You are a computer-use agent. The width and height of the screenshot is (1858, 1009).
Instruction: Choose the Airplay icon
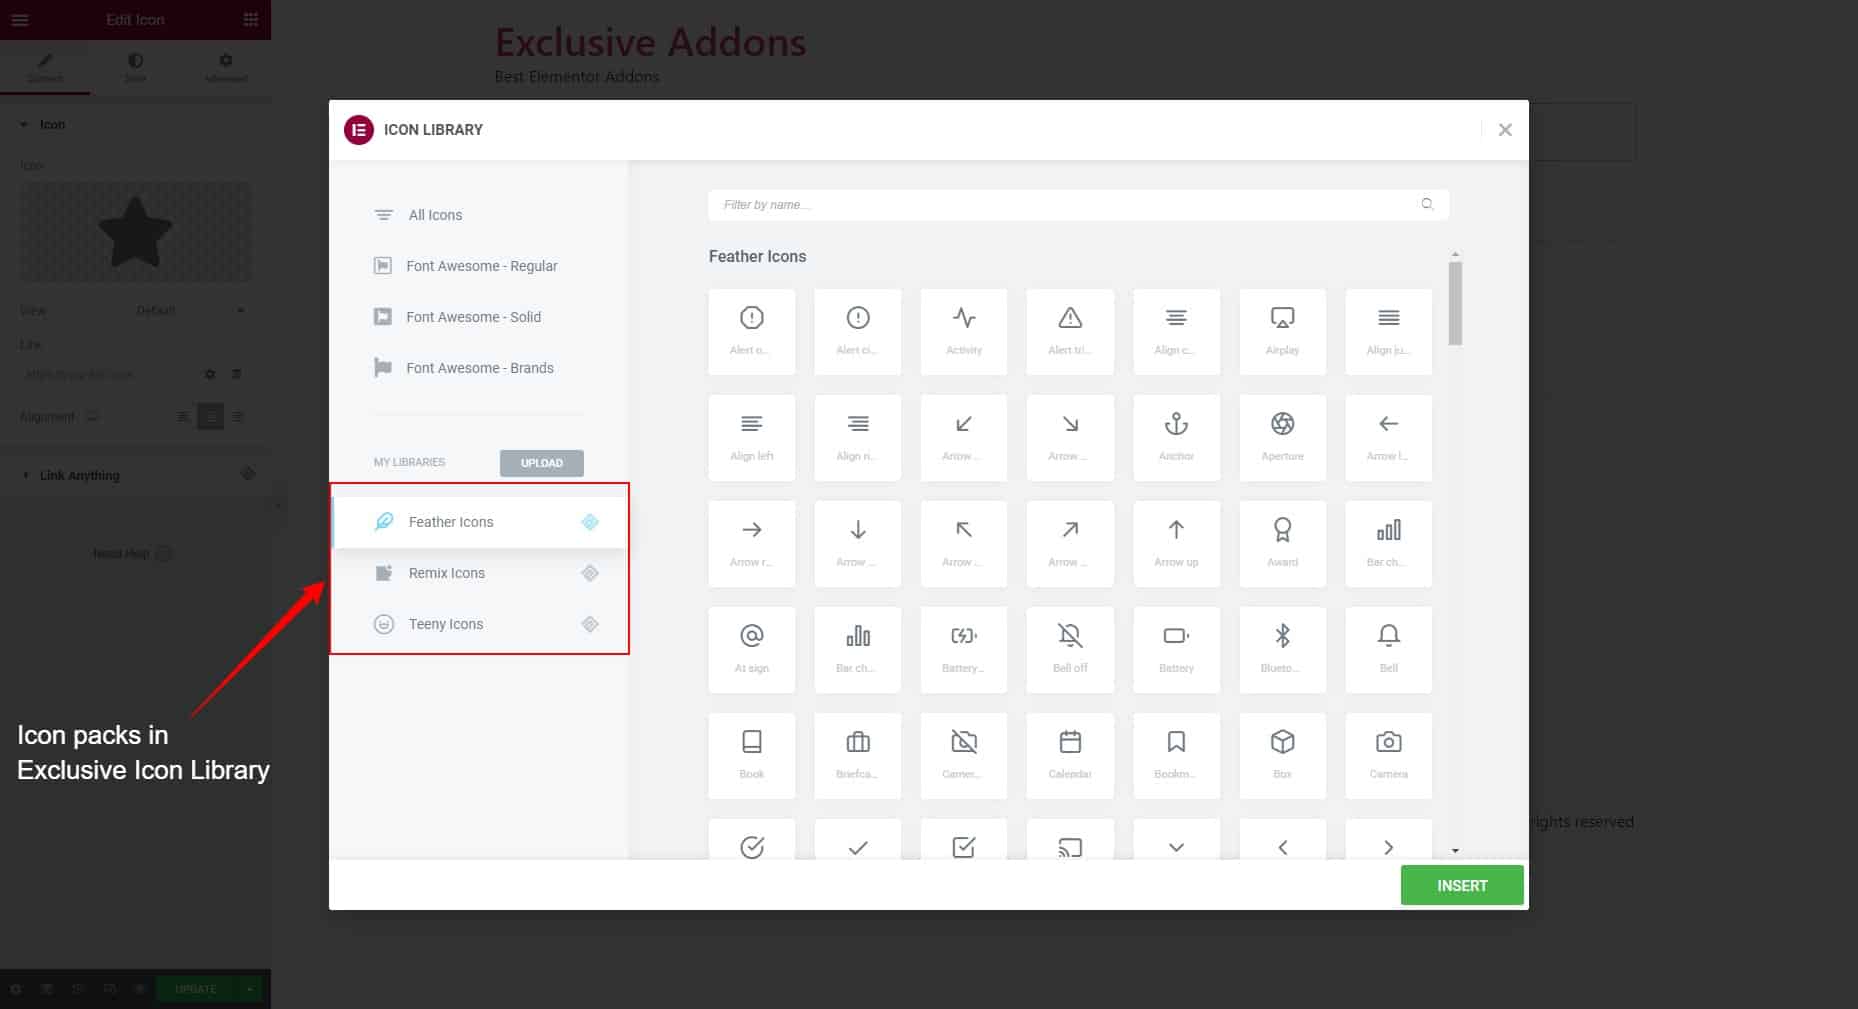click(x=1282, y=332)
